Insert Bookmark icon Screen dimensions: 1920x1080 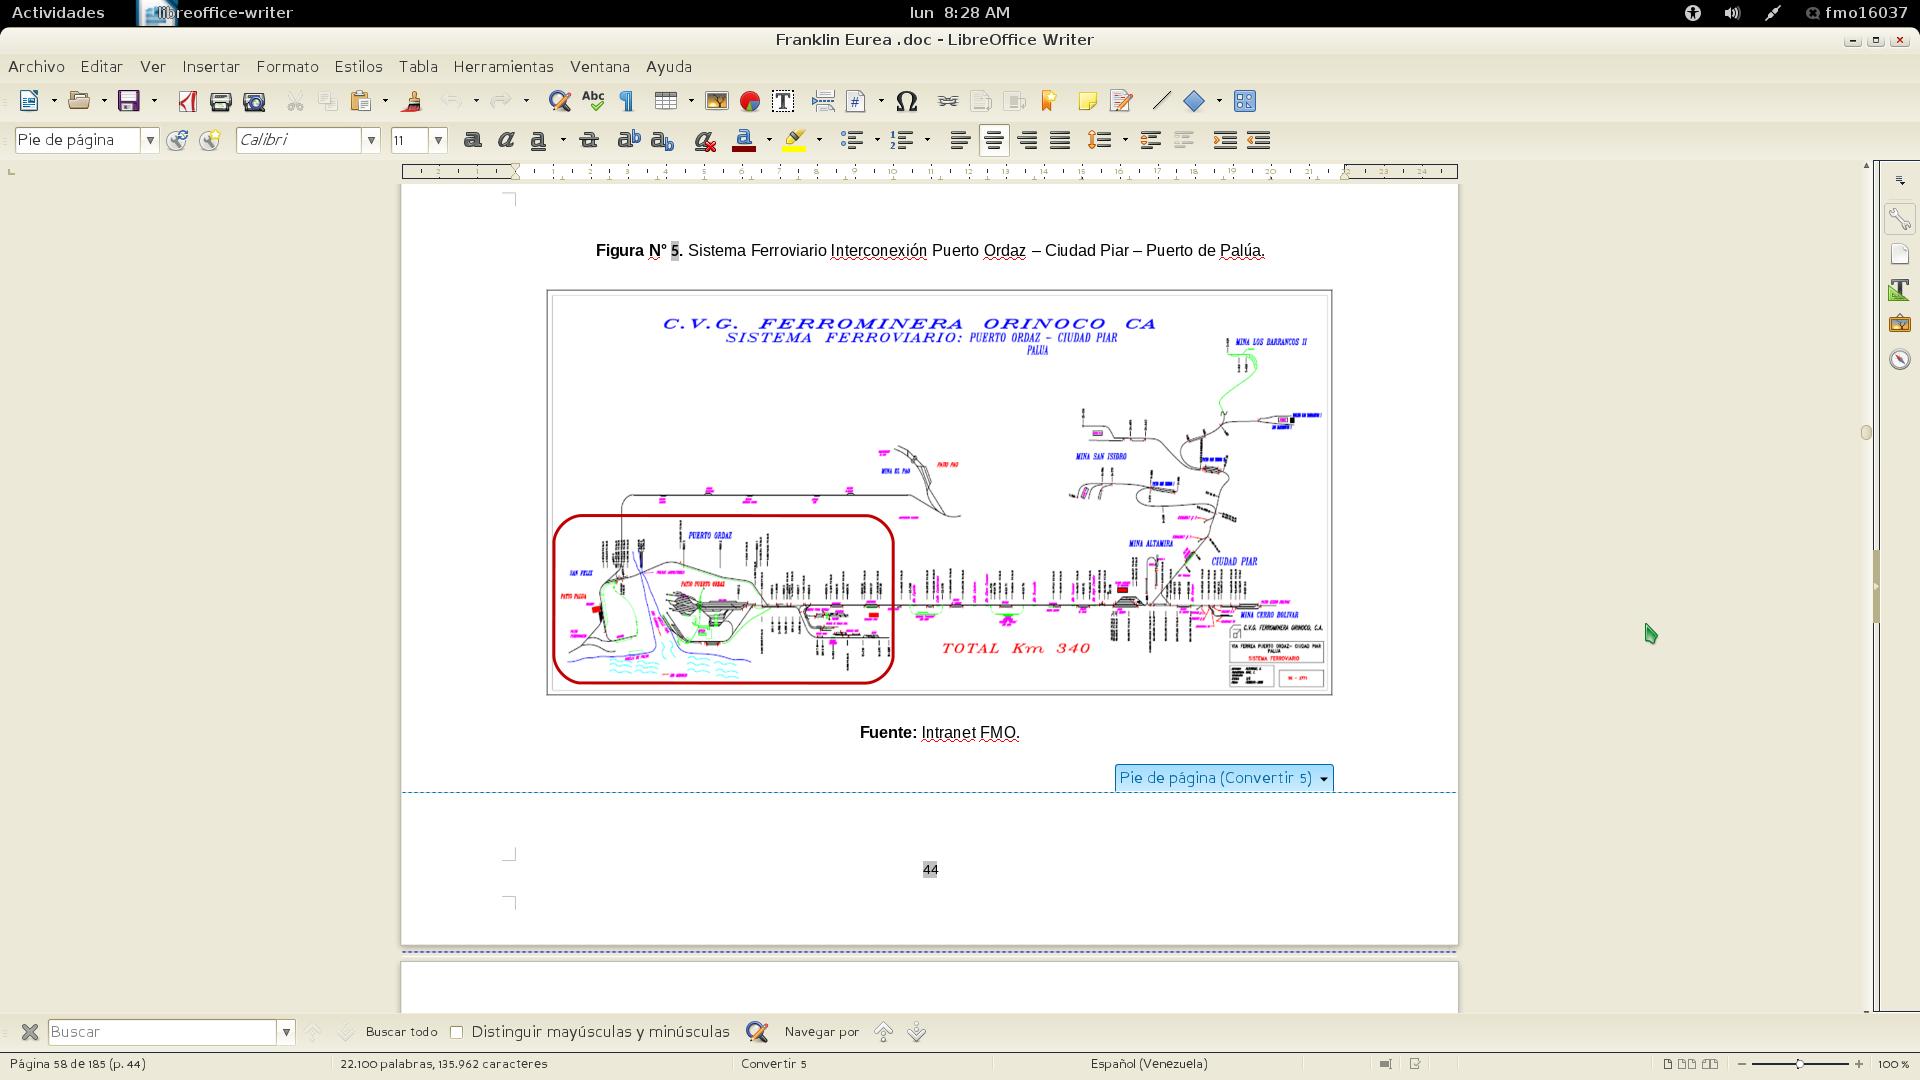pyautogui.click(x=1048, y=101)
